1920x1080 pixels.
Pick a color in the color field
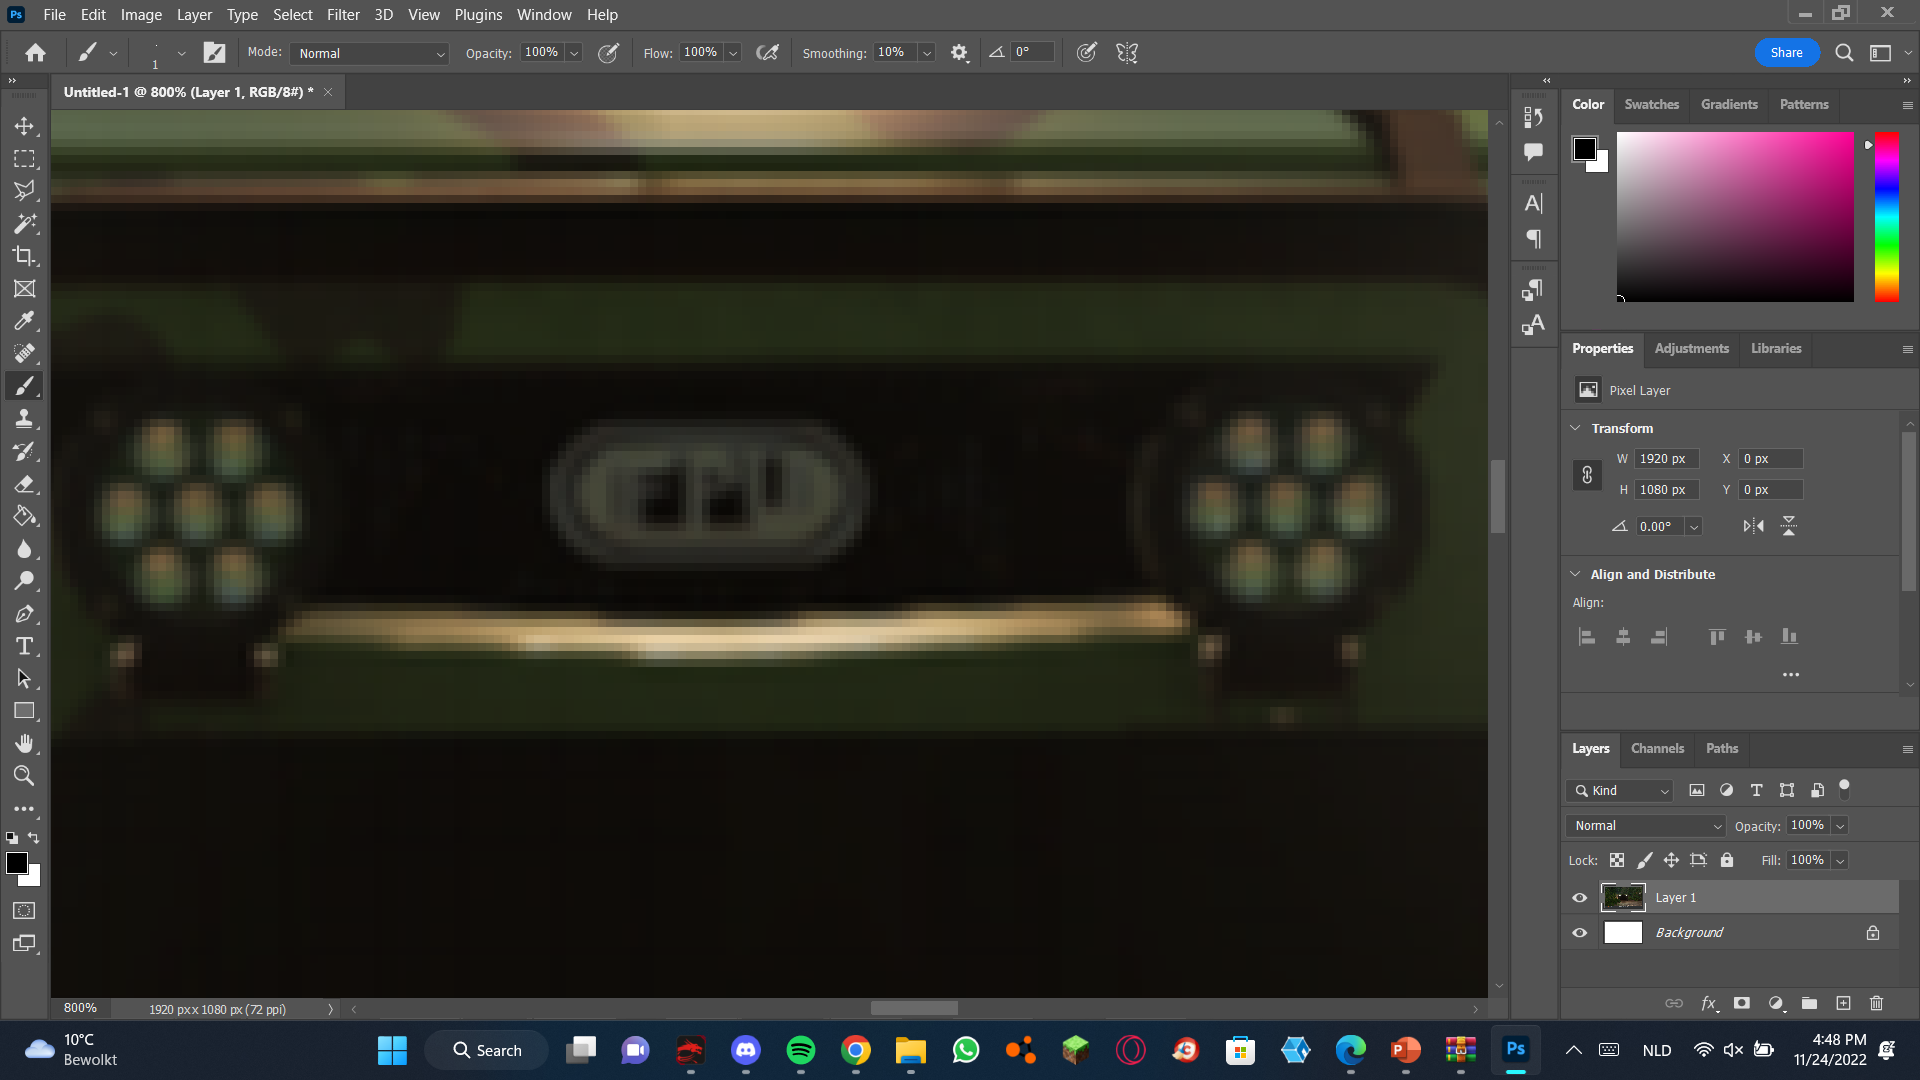[1735, 216]
